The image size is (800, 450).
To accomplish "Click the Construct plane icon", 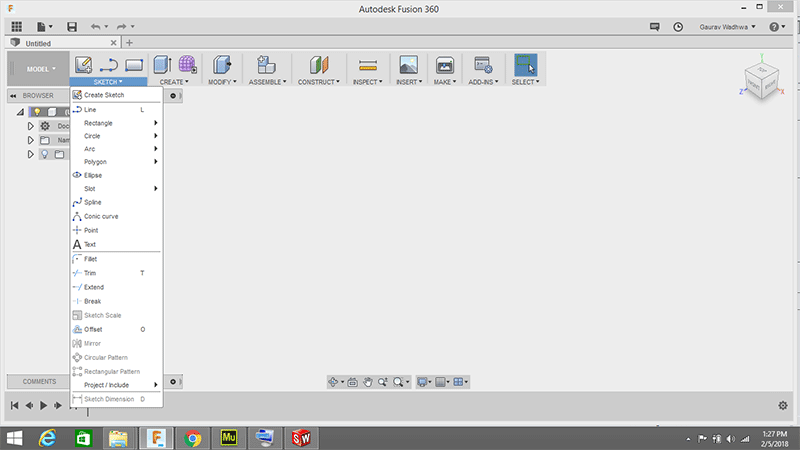I will coord(319,65).
